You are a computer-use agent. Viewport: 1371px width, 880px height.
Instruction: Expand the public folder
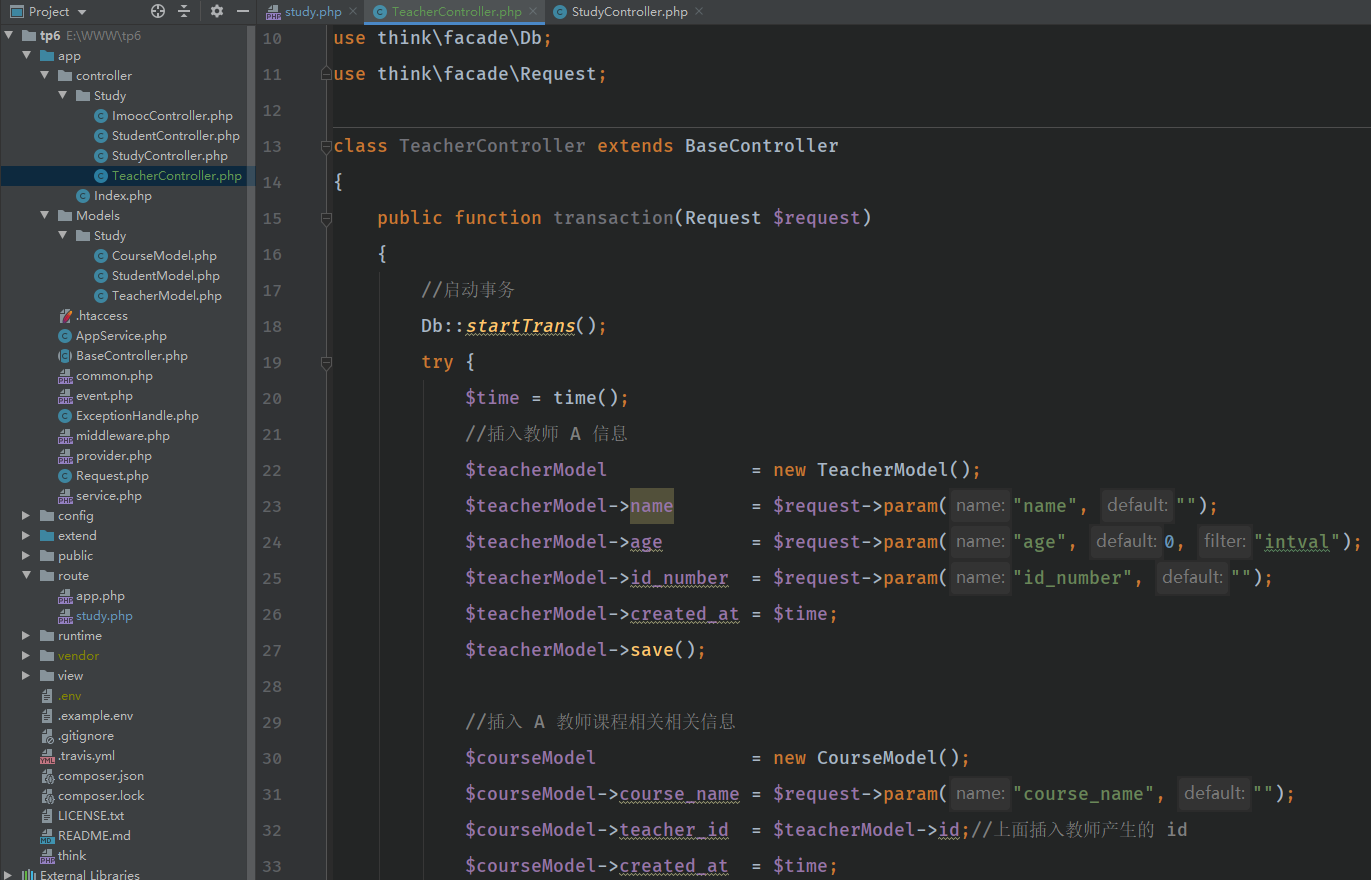[27, 556]
